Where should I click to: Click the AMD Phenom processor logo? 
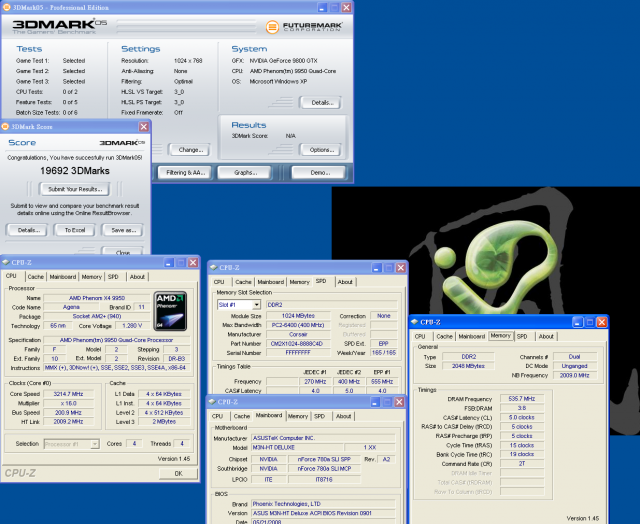point(170,311)
